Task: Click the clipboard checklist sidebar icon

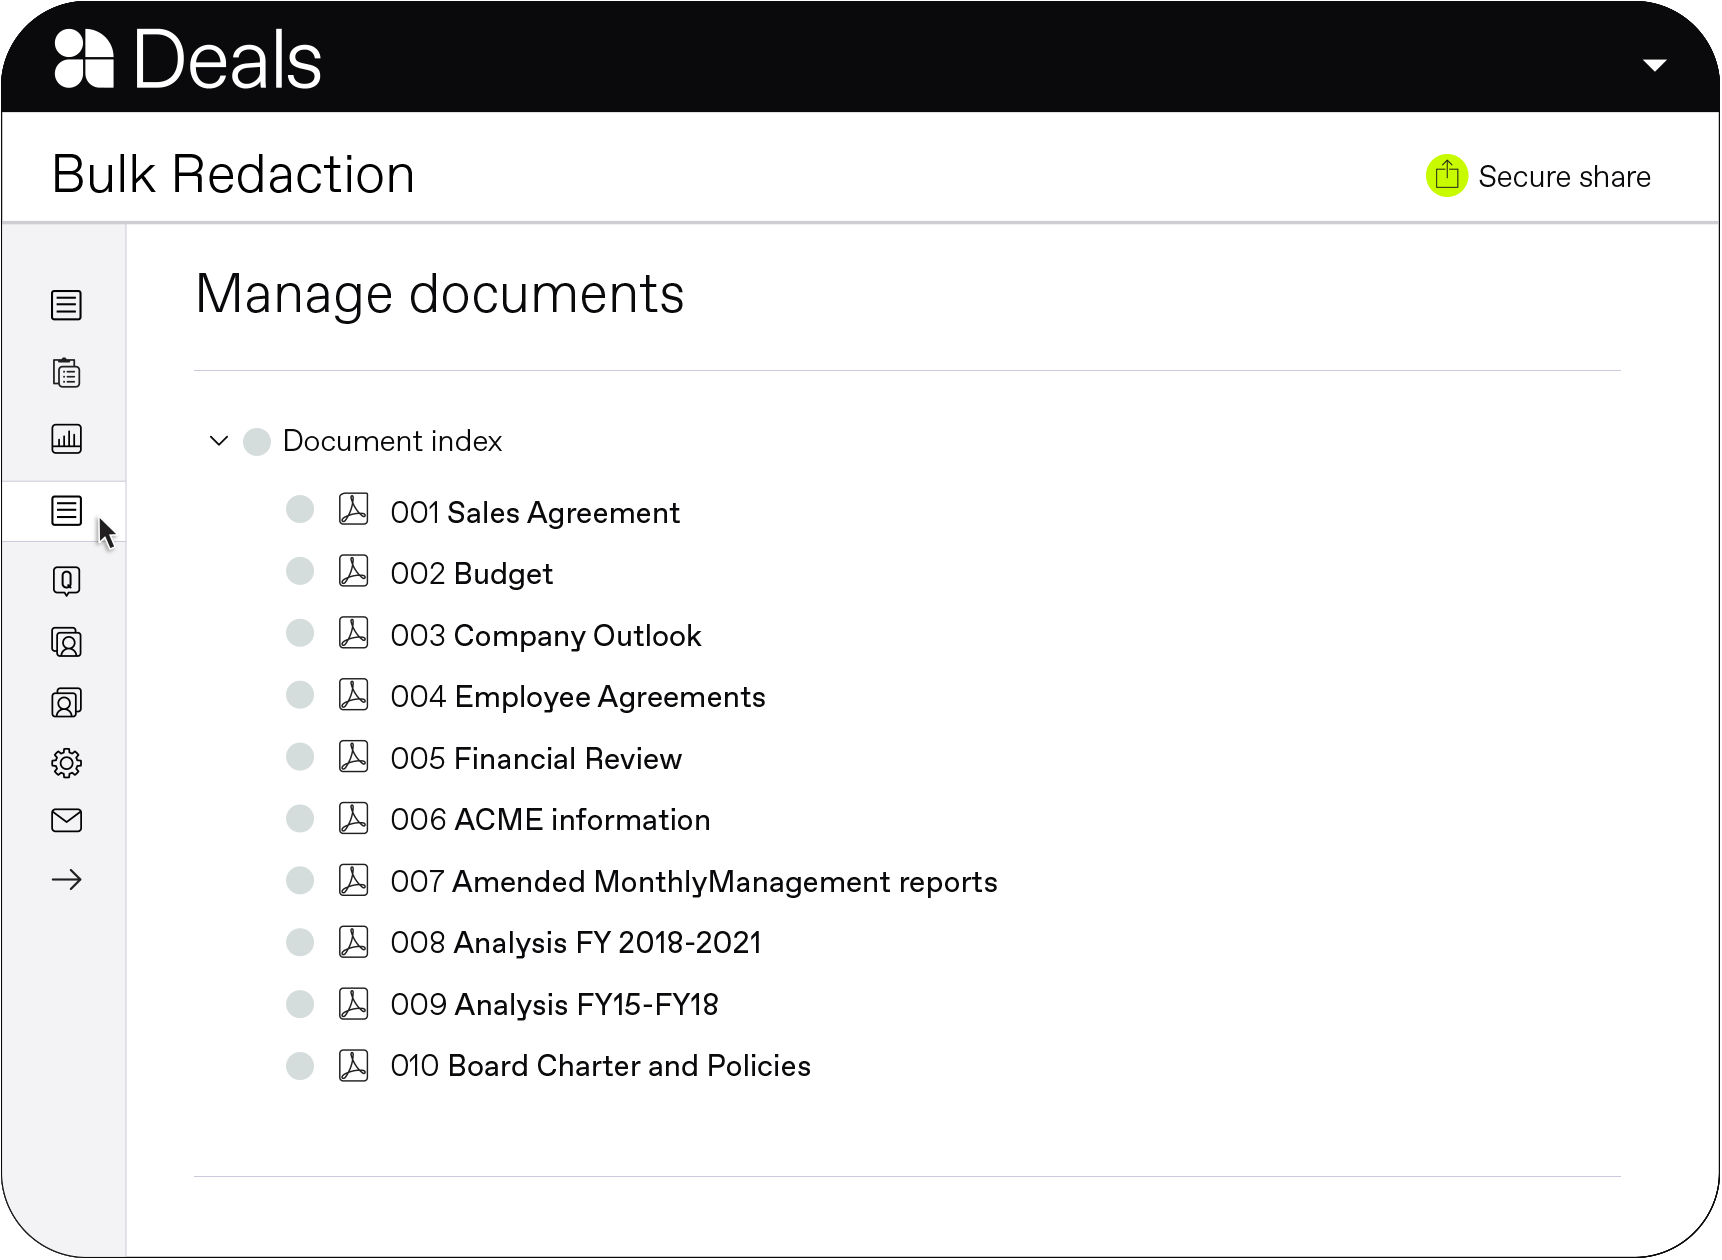Action: click(66, 373)
